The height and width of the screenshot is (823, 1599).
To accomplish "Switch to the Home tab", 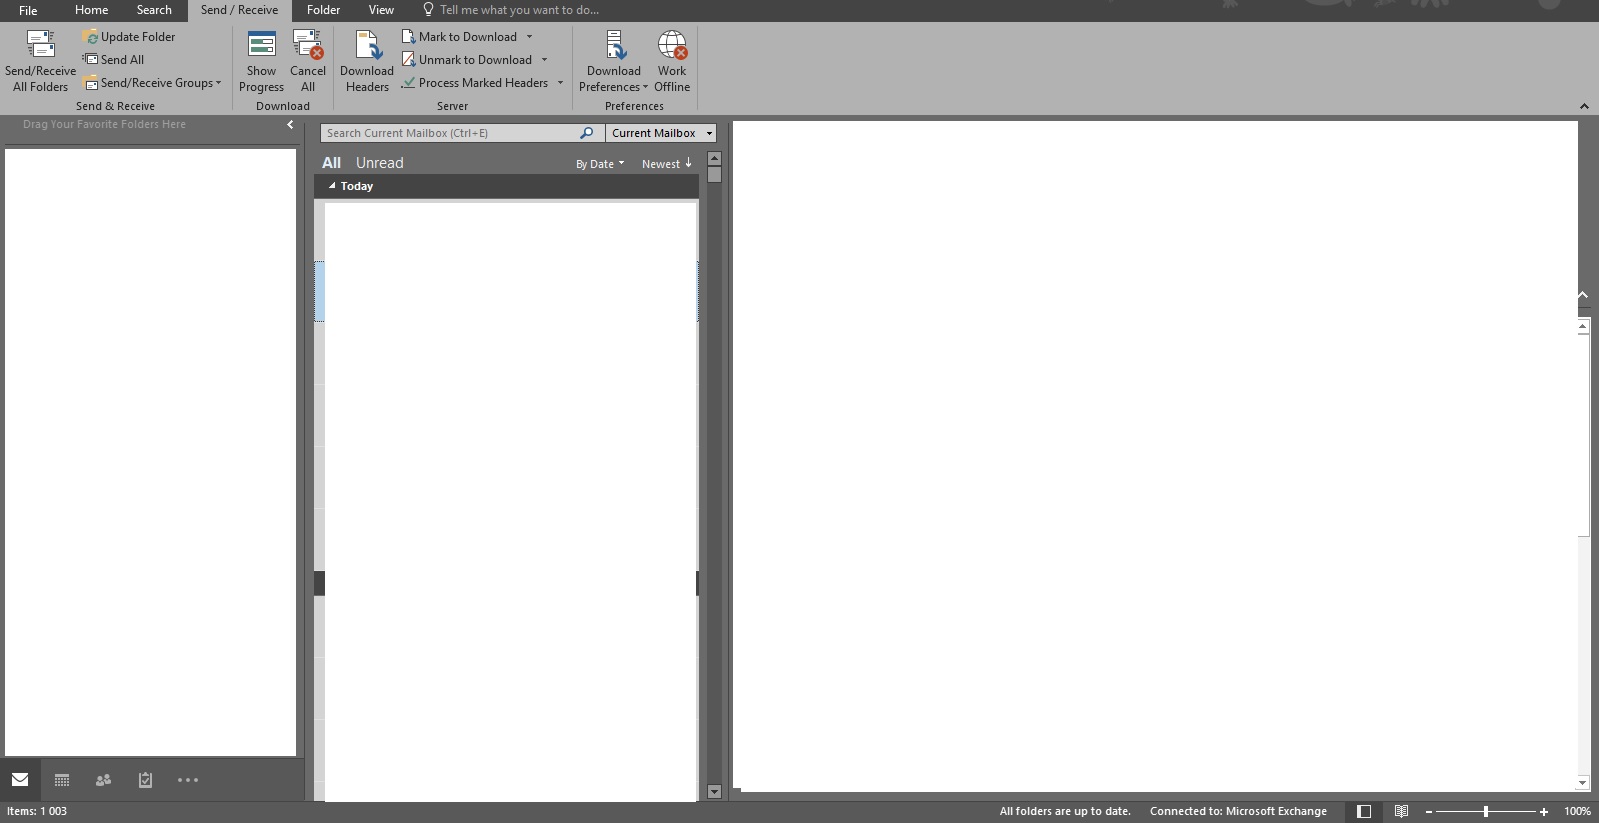I will (x=91, y=10).
